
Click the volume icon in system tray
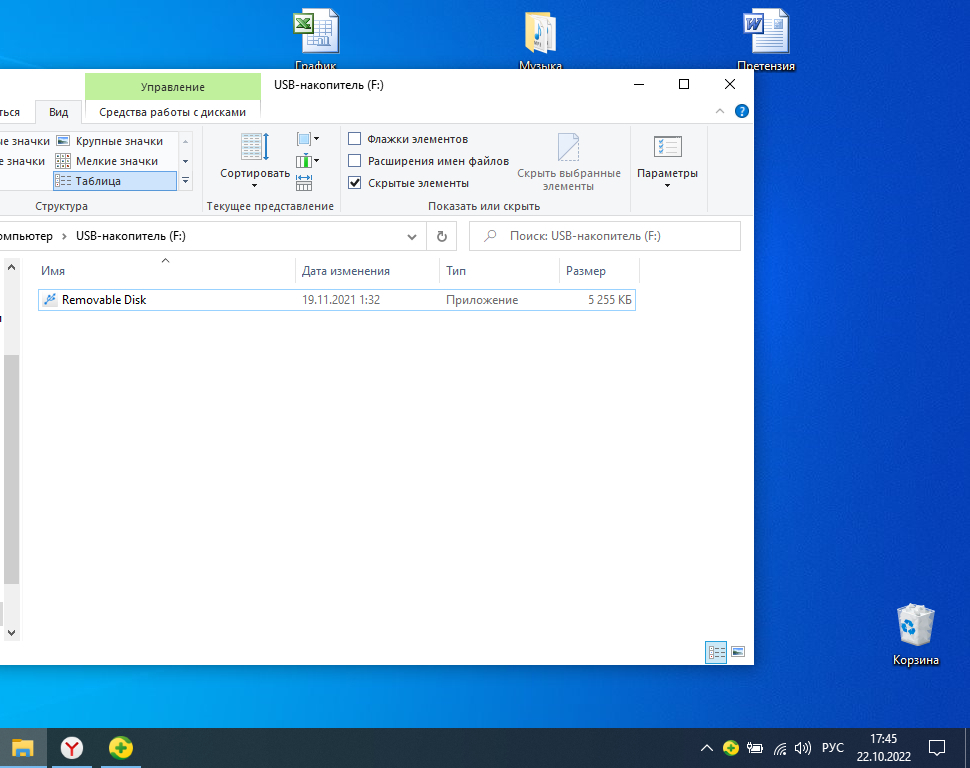(x=801, y=748)
